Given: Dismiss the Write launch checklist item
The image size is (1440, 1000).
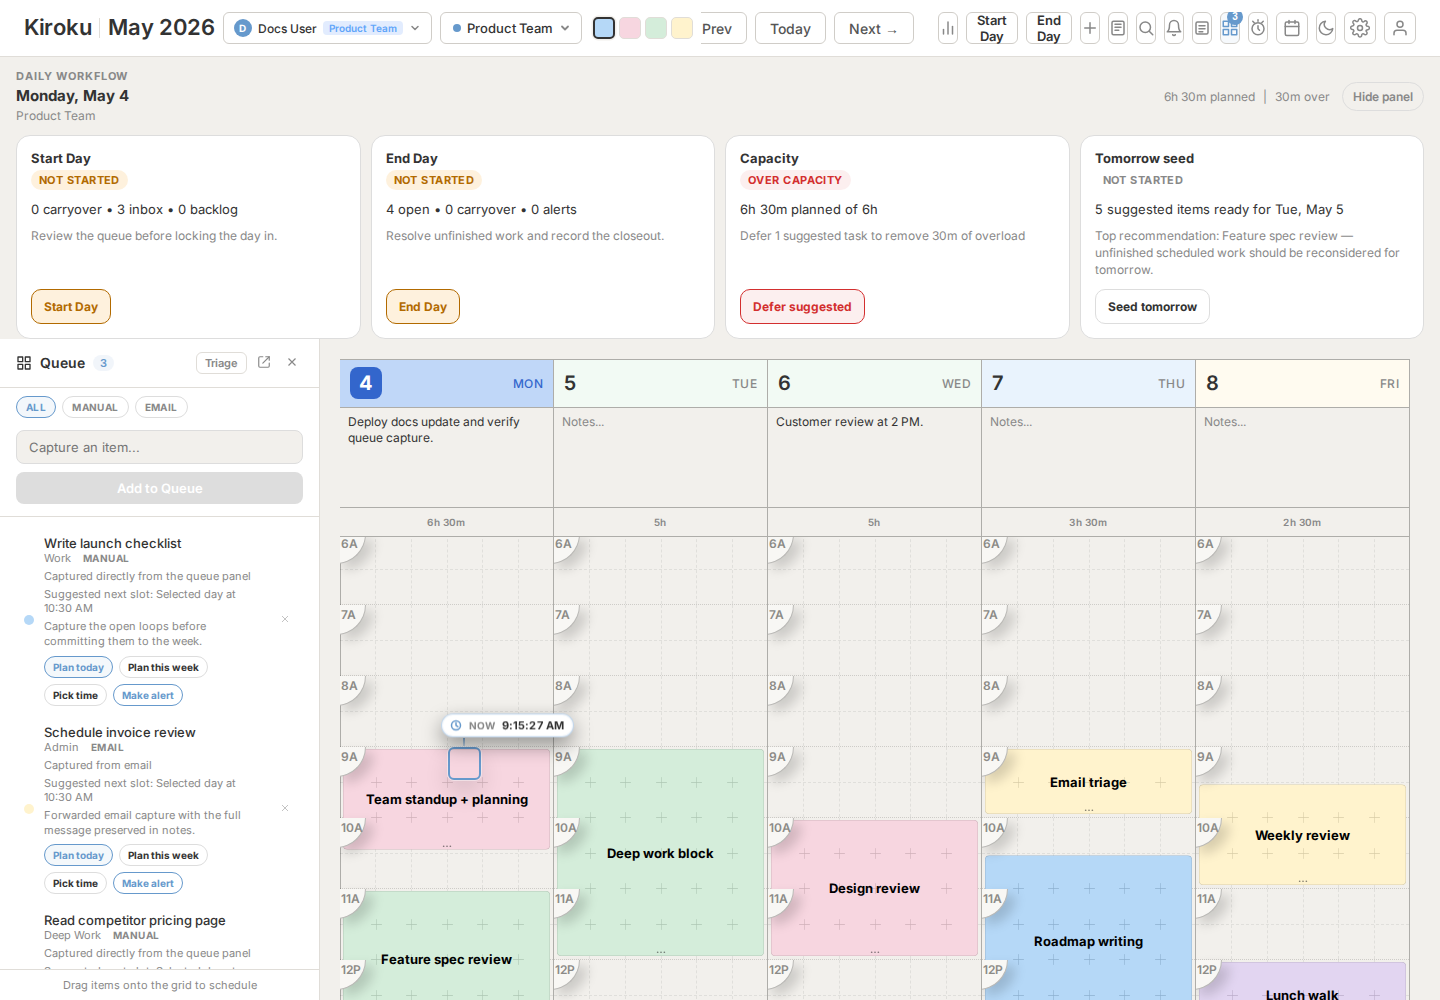Looking at the screenshot, I should click(285, 619).
